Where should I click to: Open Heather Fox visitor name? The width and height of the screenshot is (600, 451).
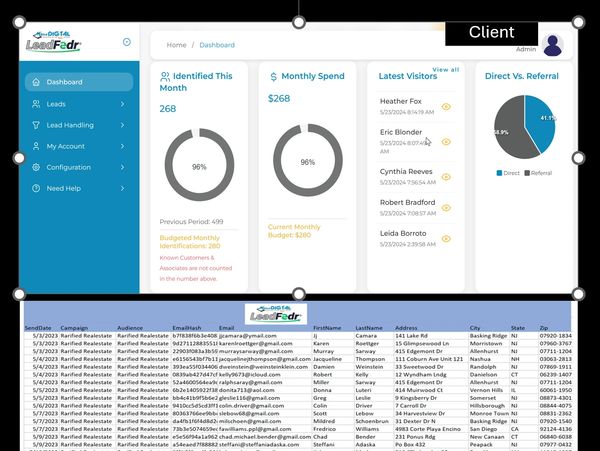[x=400, y=101]
